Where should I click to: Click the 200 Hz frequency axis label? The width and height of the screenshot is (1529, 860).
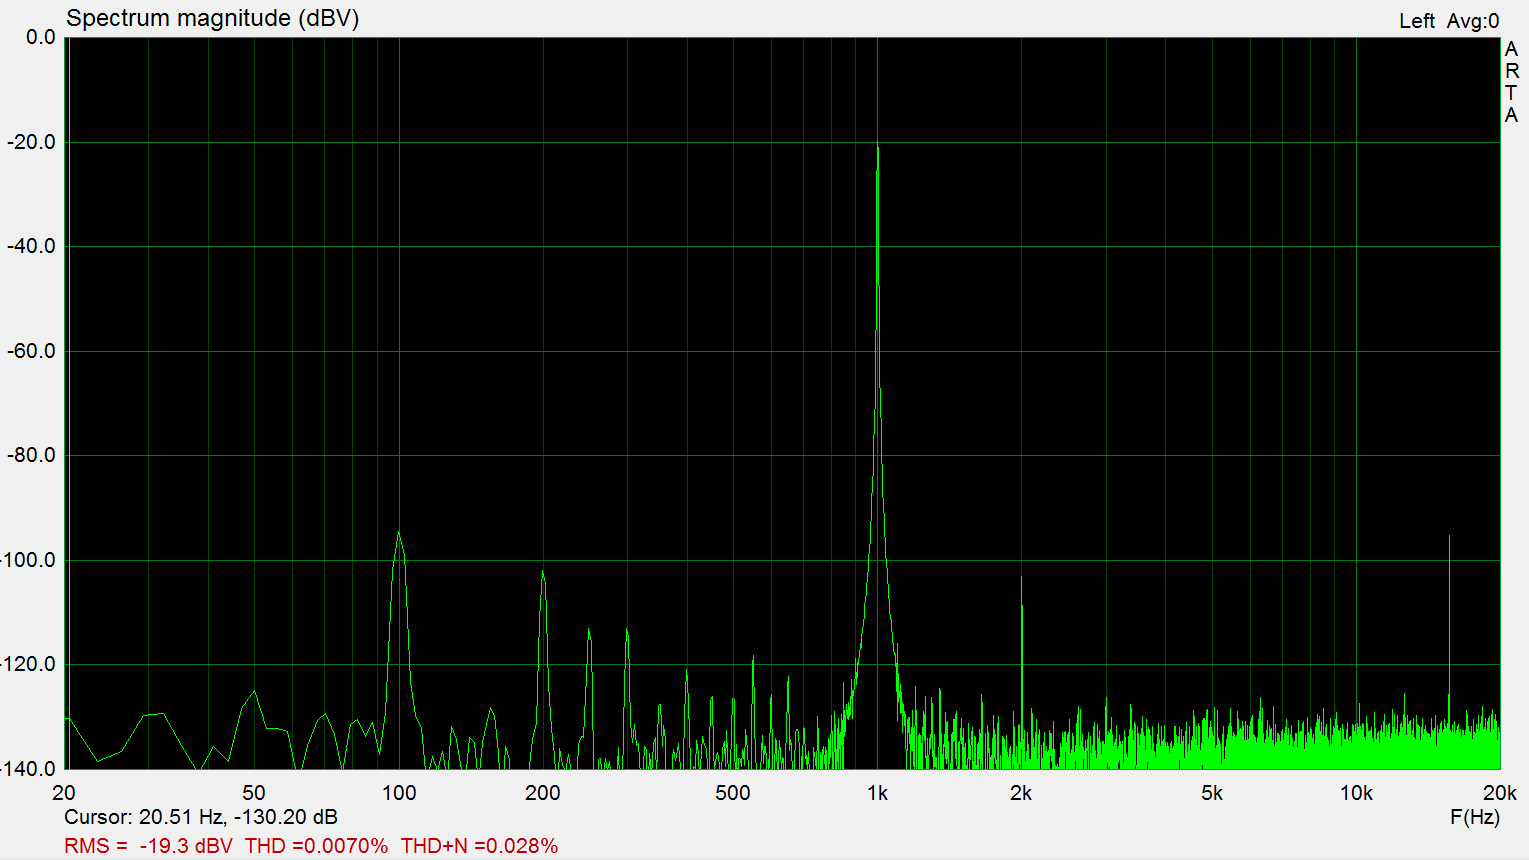click(543, 793)
